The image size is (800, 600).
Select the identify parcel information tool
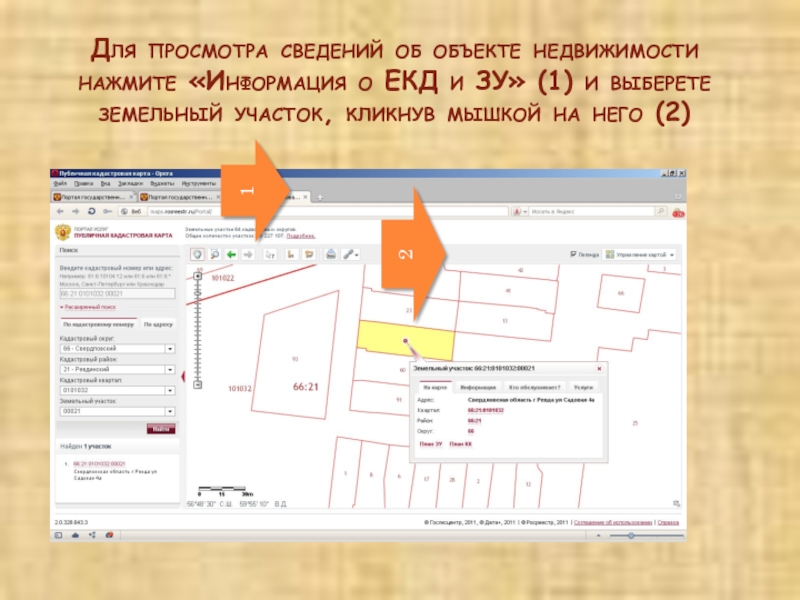coord(270,254)
